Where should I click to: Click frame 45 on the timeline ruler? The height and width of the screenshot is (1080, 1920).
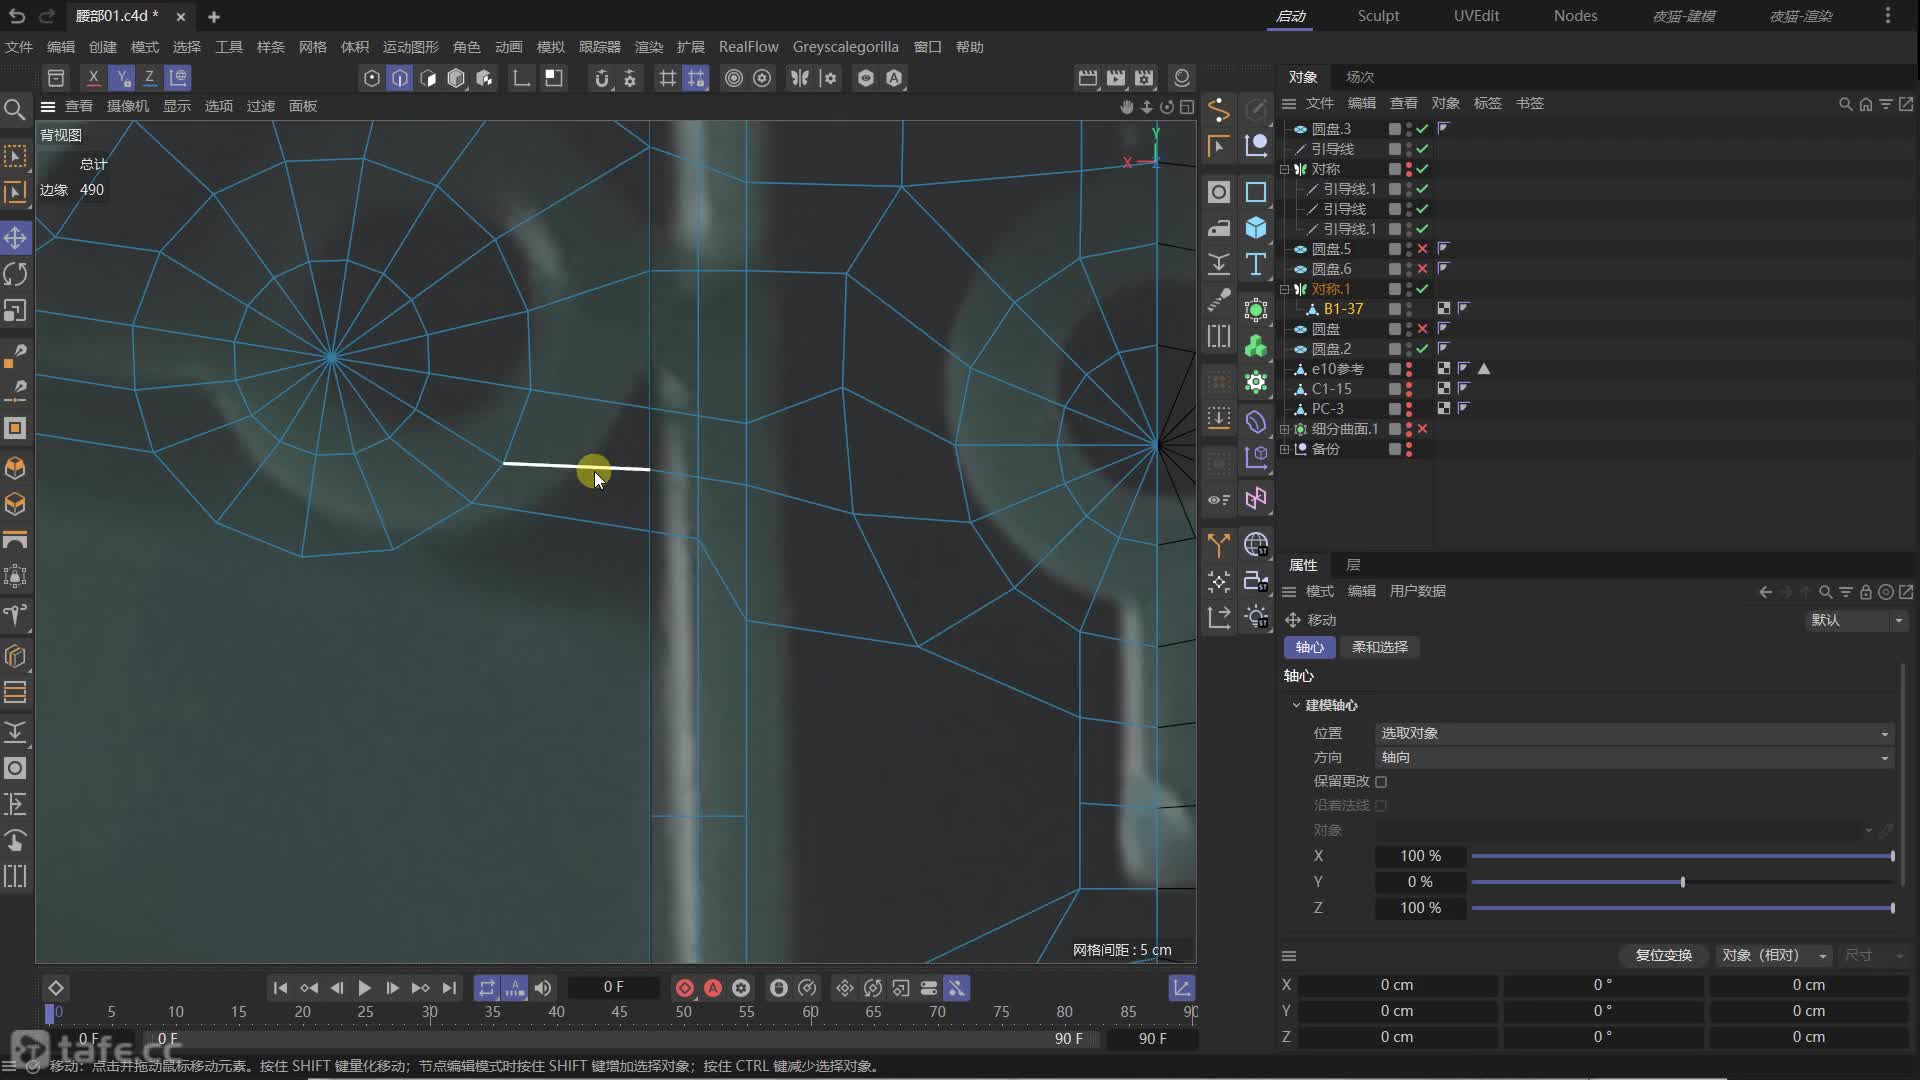click(x=620, y=1012)
